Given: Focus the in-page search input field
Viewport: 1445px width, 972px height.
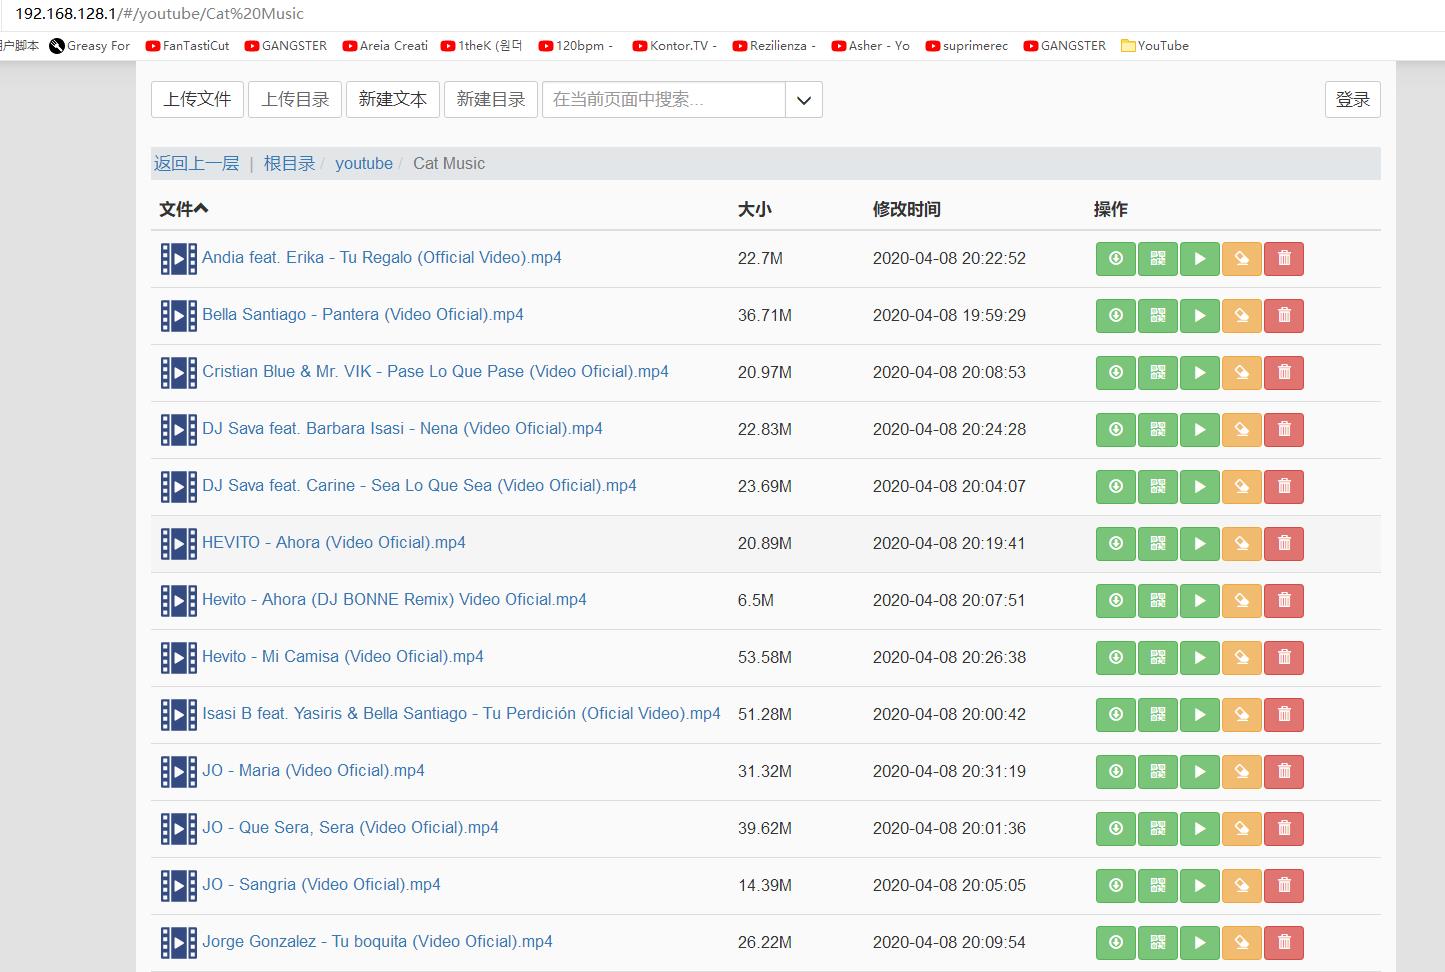Looking at the screenshot, I should click(x=663, y=100).
